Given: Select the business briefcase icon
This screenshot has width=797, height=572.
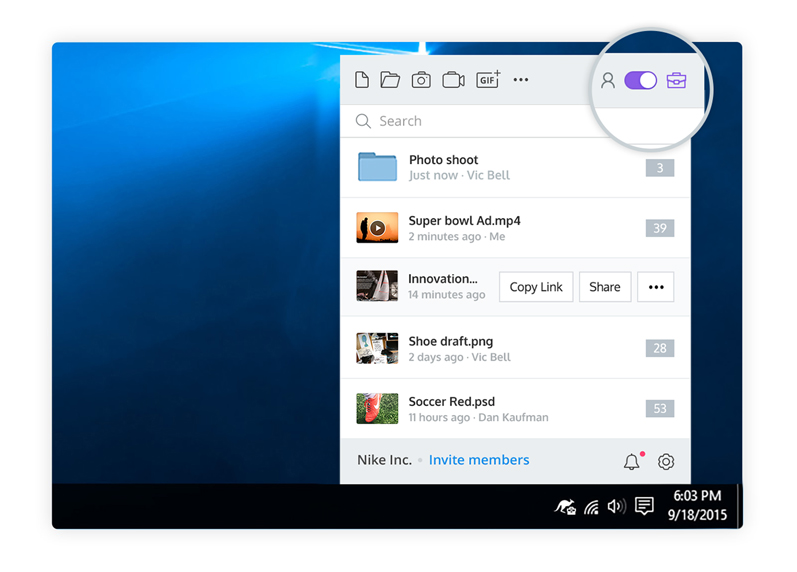Looking at the screenshot, I should (x=677, y=81).
